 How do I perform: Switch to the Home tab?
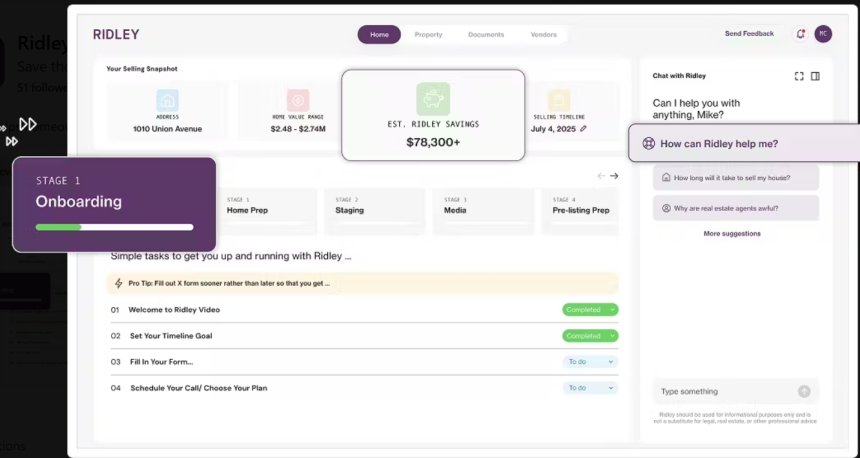point(379,35)
